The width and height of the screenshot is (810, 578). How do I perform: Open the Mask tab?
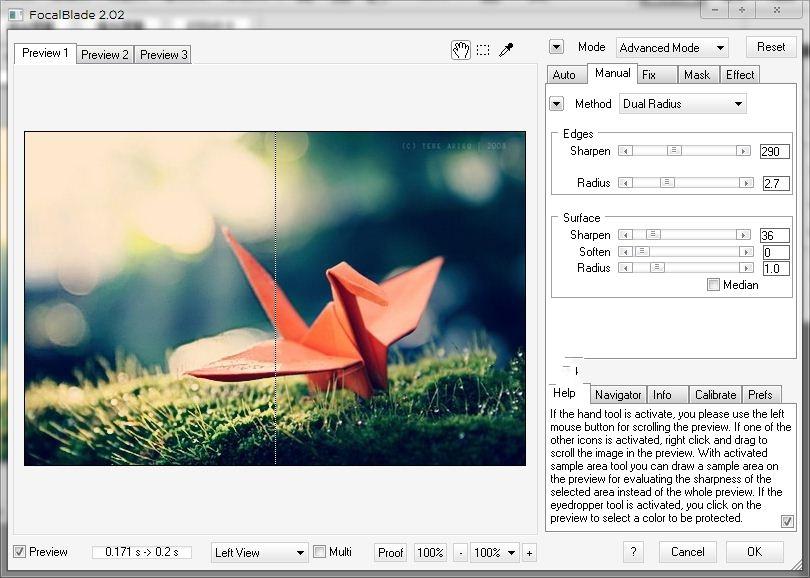point(697,75)
